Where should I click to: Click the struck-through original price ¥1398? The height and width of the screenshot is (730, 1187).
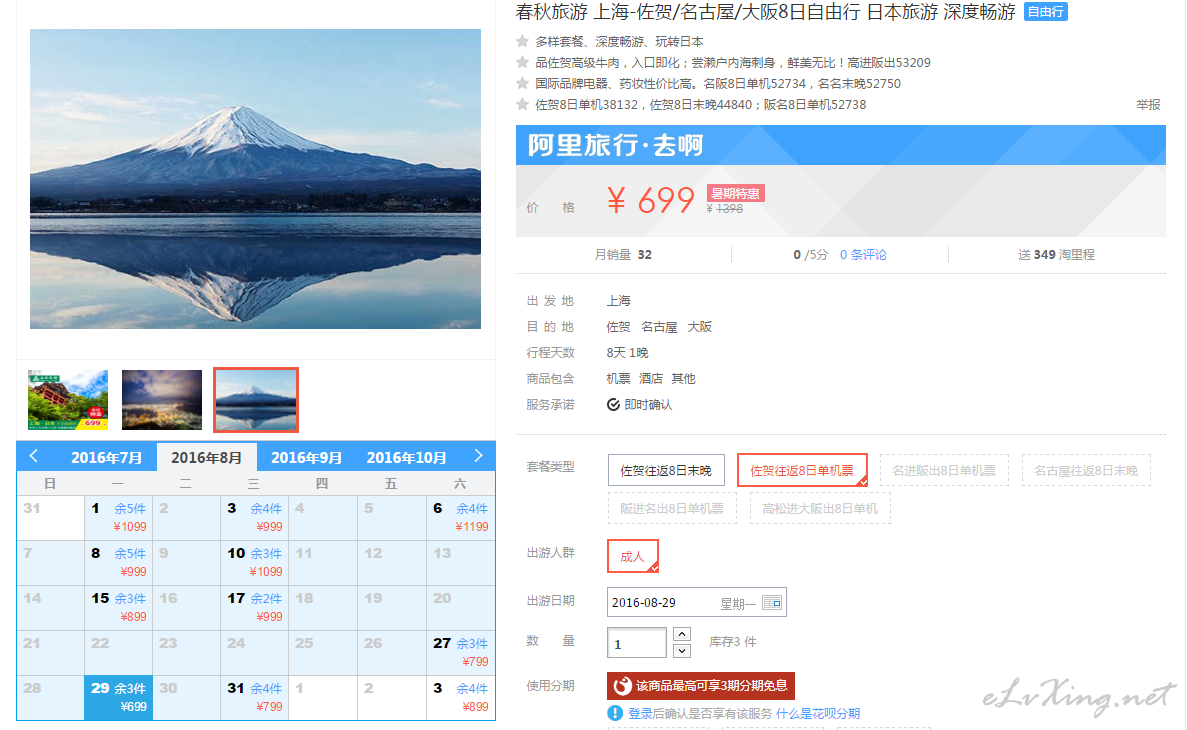pos(724,209)
